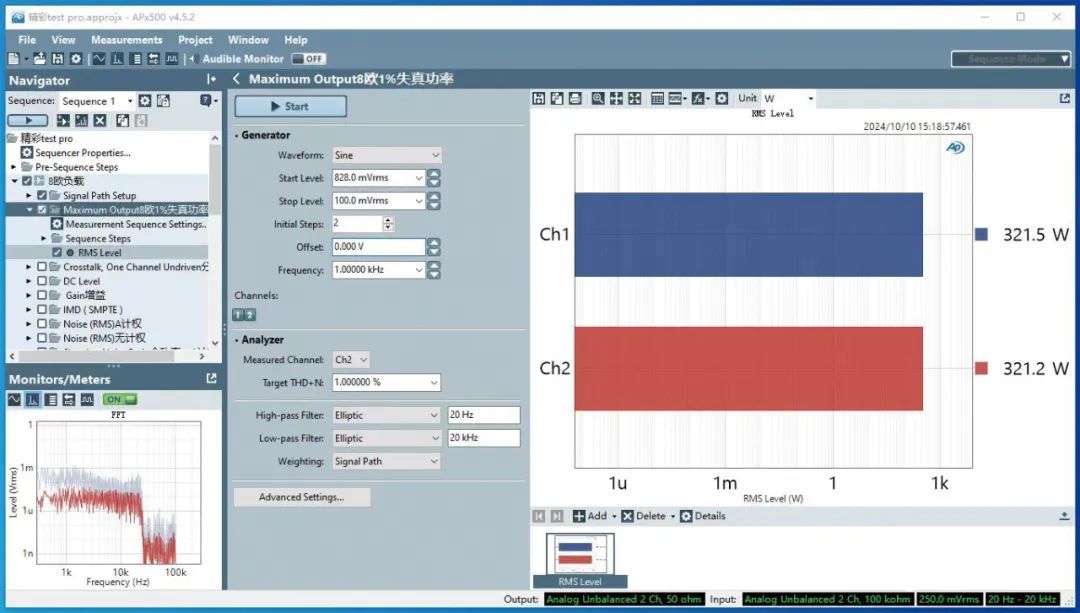The height and width of the screenshot is (613, 1080).
Task: Run the sequence with the Navigator play button
Action: pos(28,121)
